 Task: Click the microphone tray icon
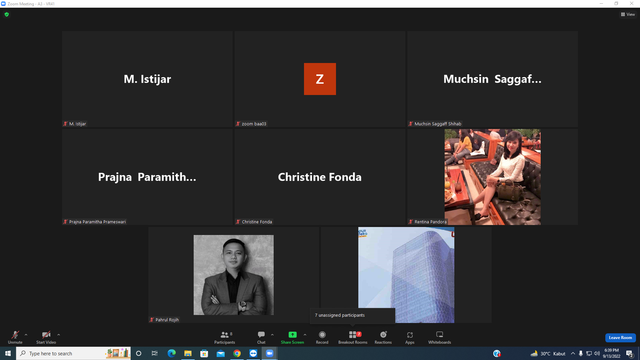[580, 353]
